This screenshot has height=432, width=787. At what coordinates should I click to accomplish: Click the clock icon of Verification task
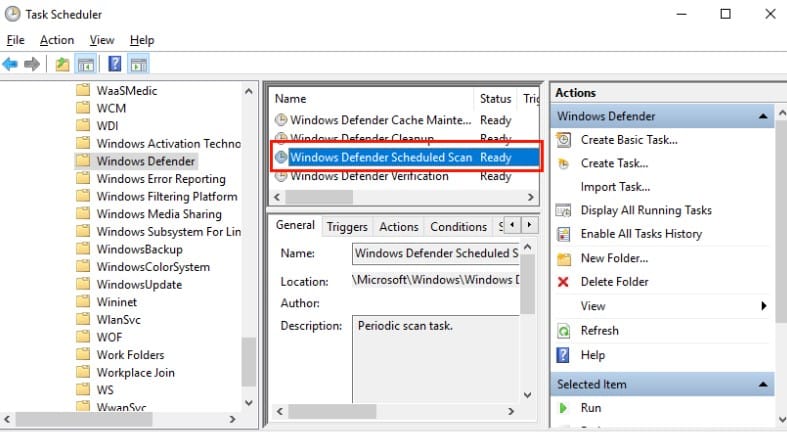tap(281, 176)
